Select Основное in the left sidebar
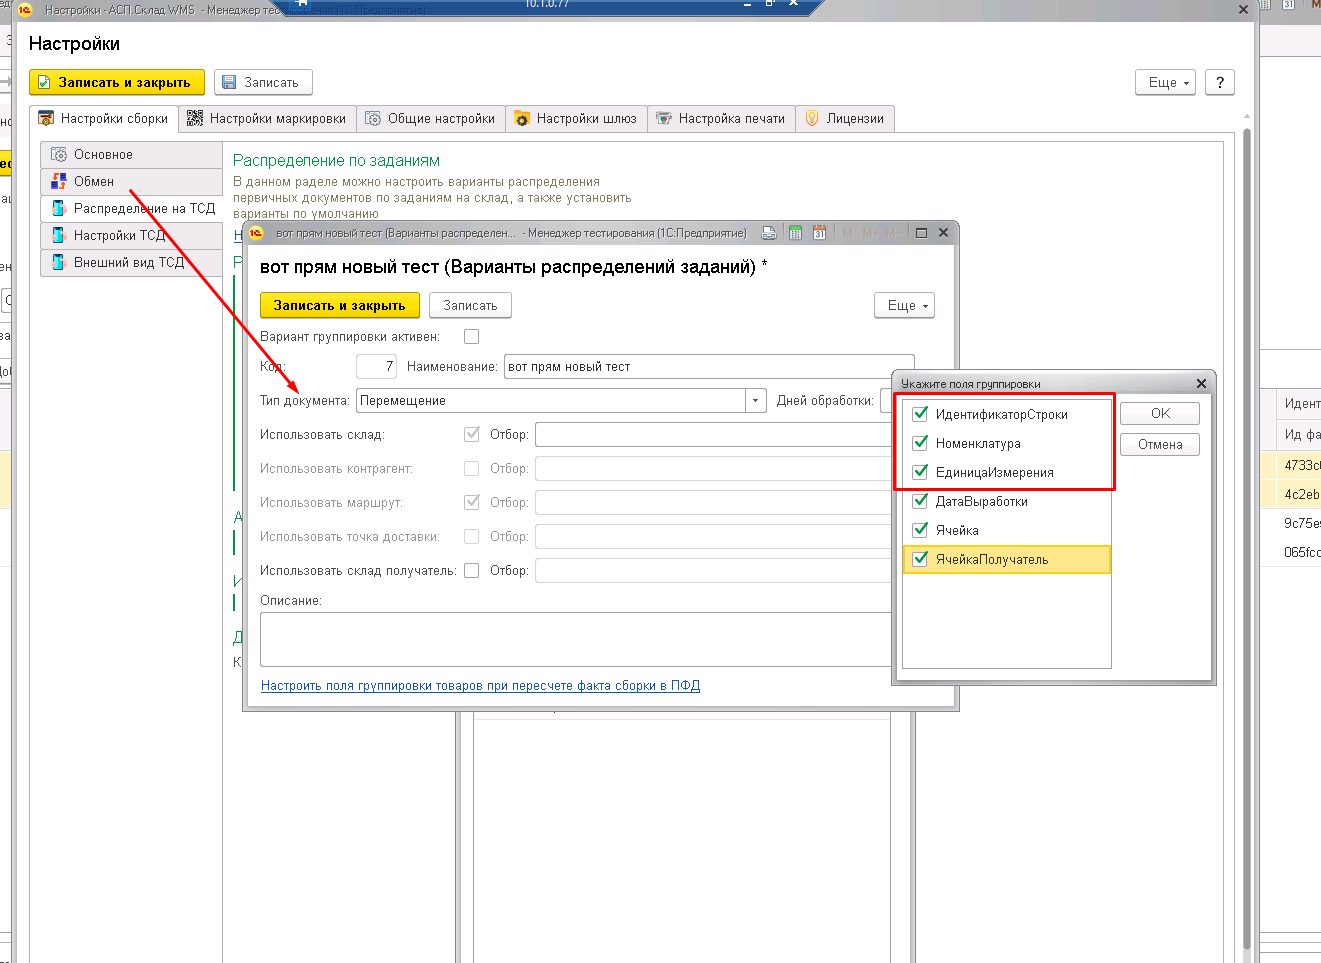This screenshot has height=963, width=1321. (x=131, y=155)
